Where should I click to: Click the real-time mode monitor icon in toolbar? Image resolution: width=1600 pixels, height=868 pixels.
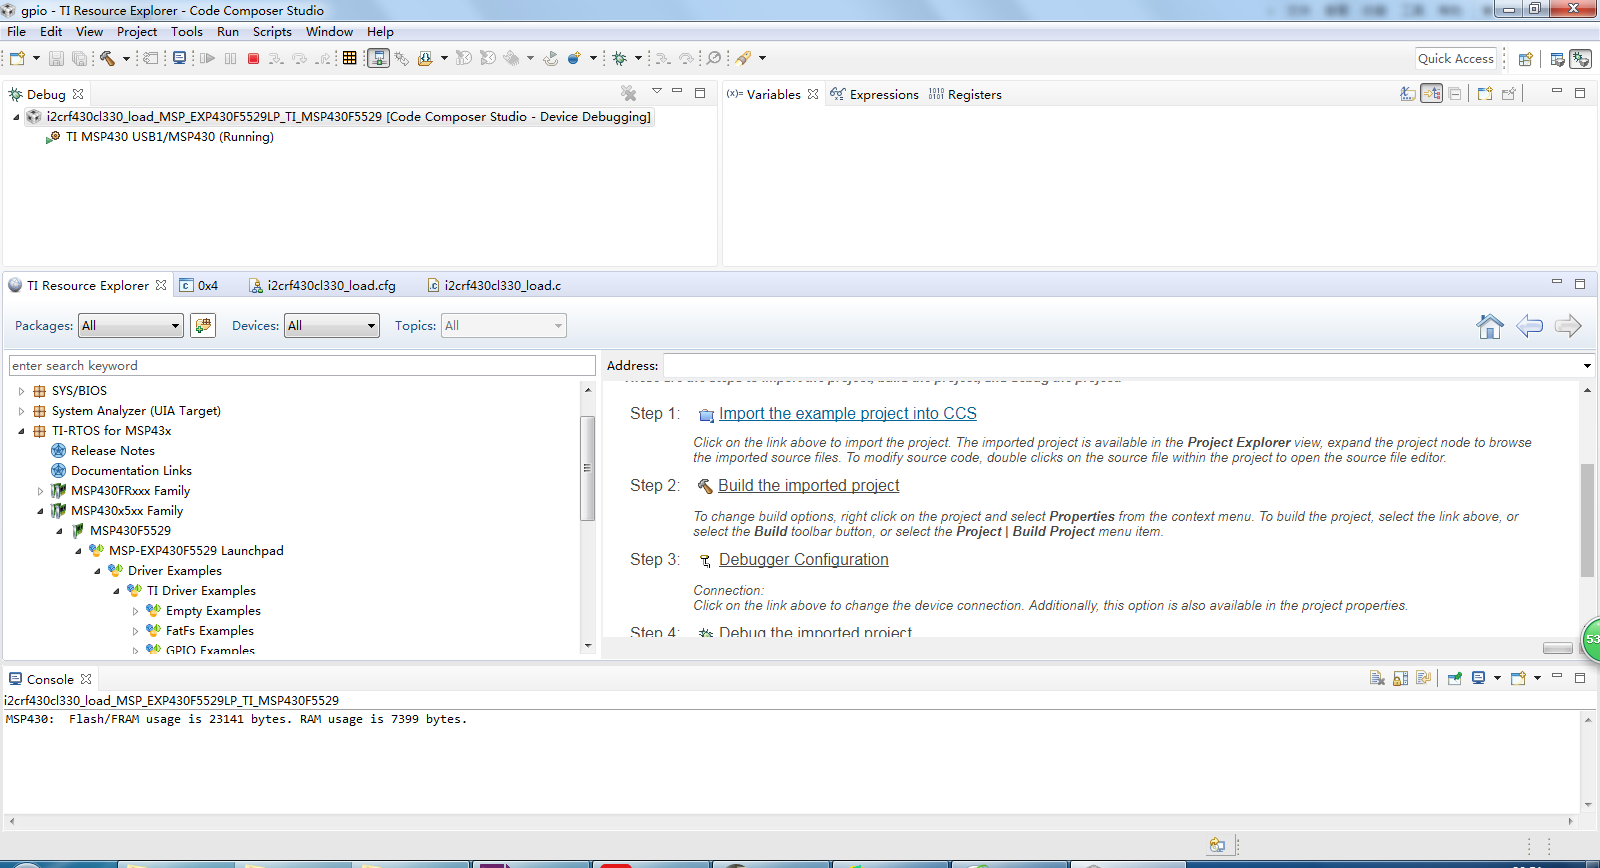178,58
